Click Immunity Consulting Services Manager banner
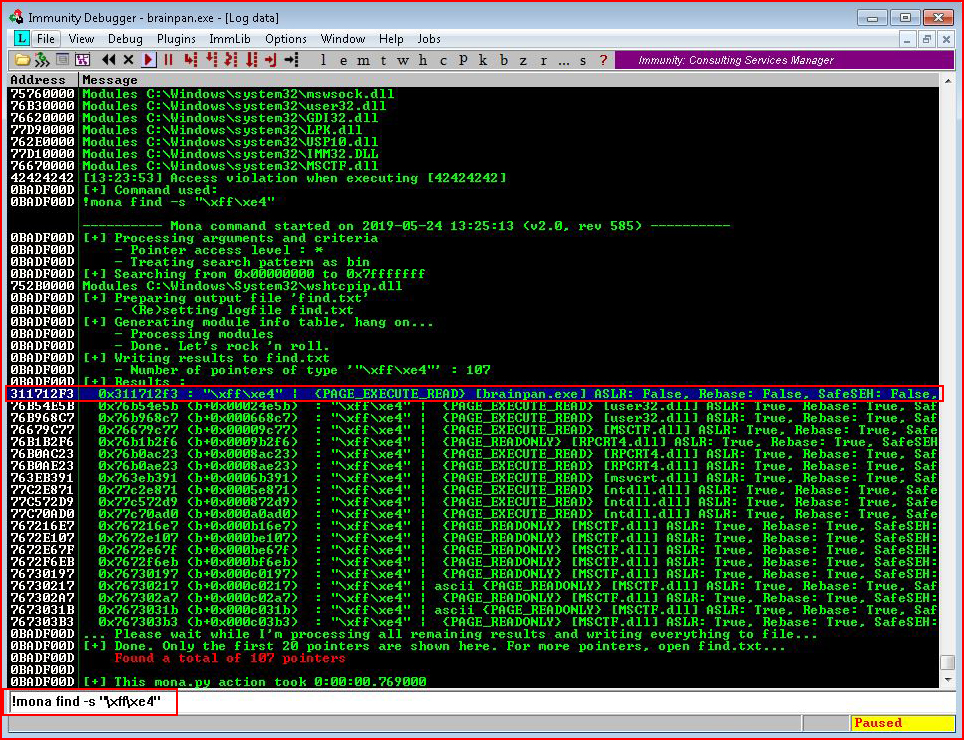 [783, 60]
